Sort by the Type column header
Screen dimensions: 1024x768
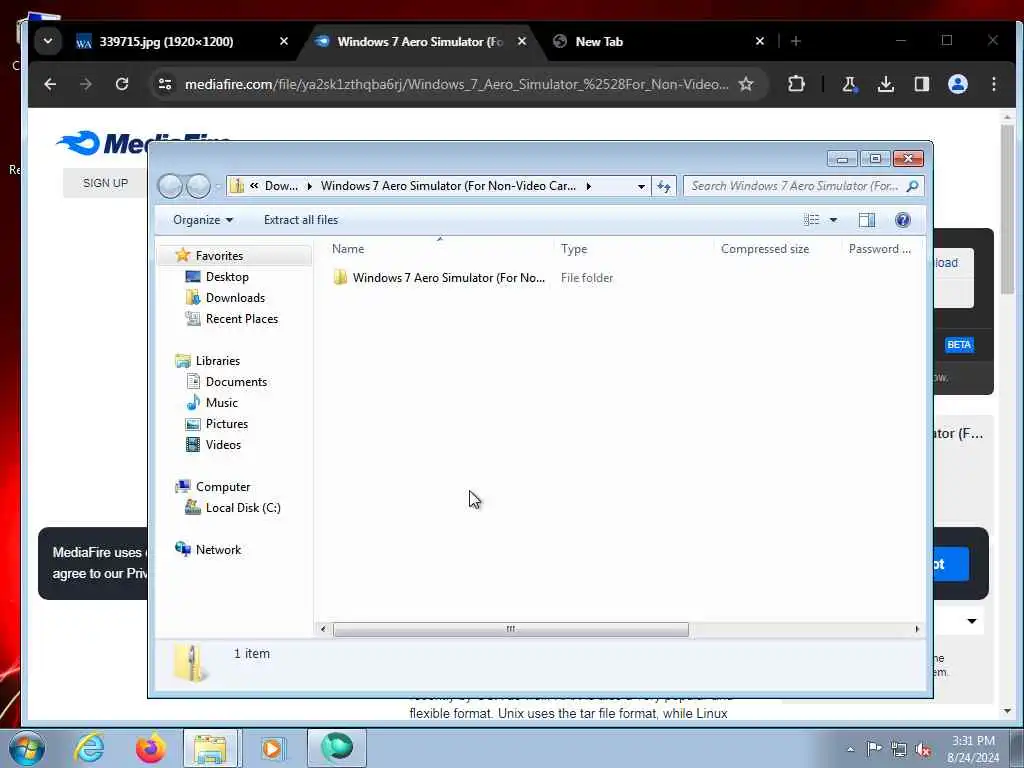pyautogui.click(x=633, y=249)
